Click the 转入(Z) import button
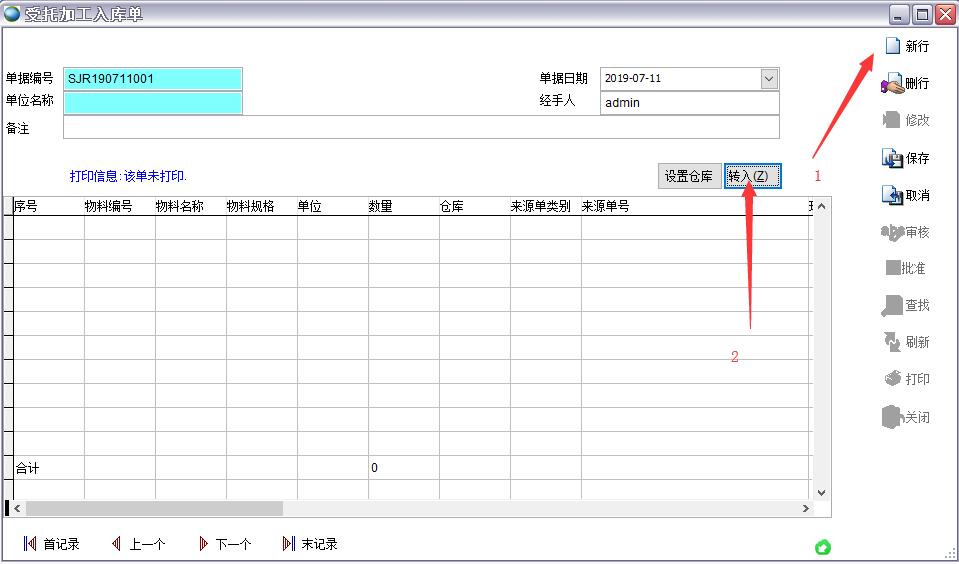 coord(752,176)
